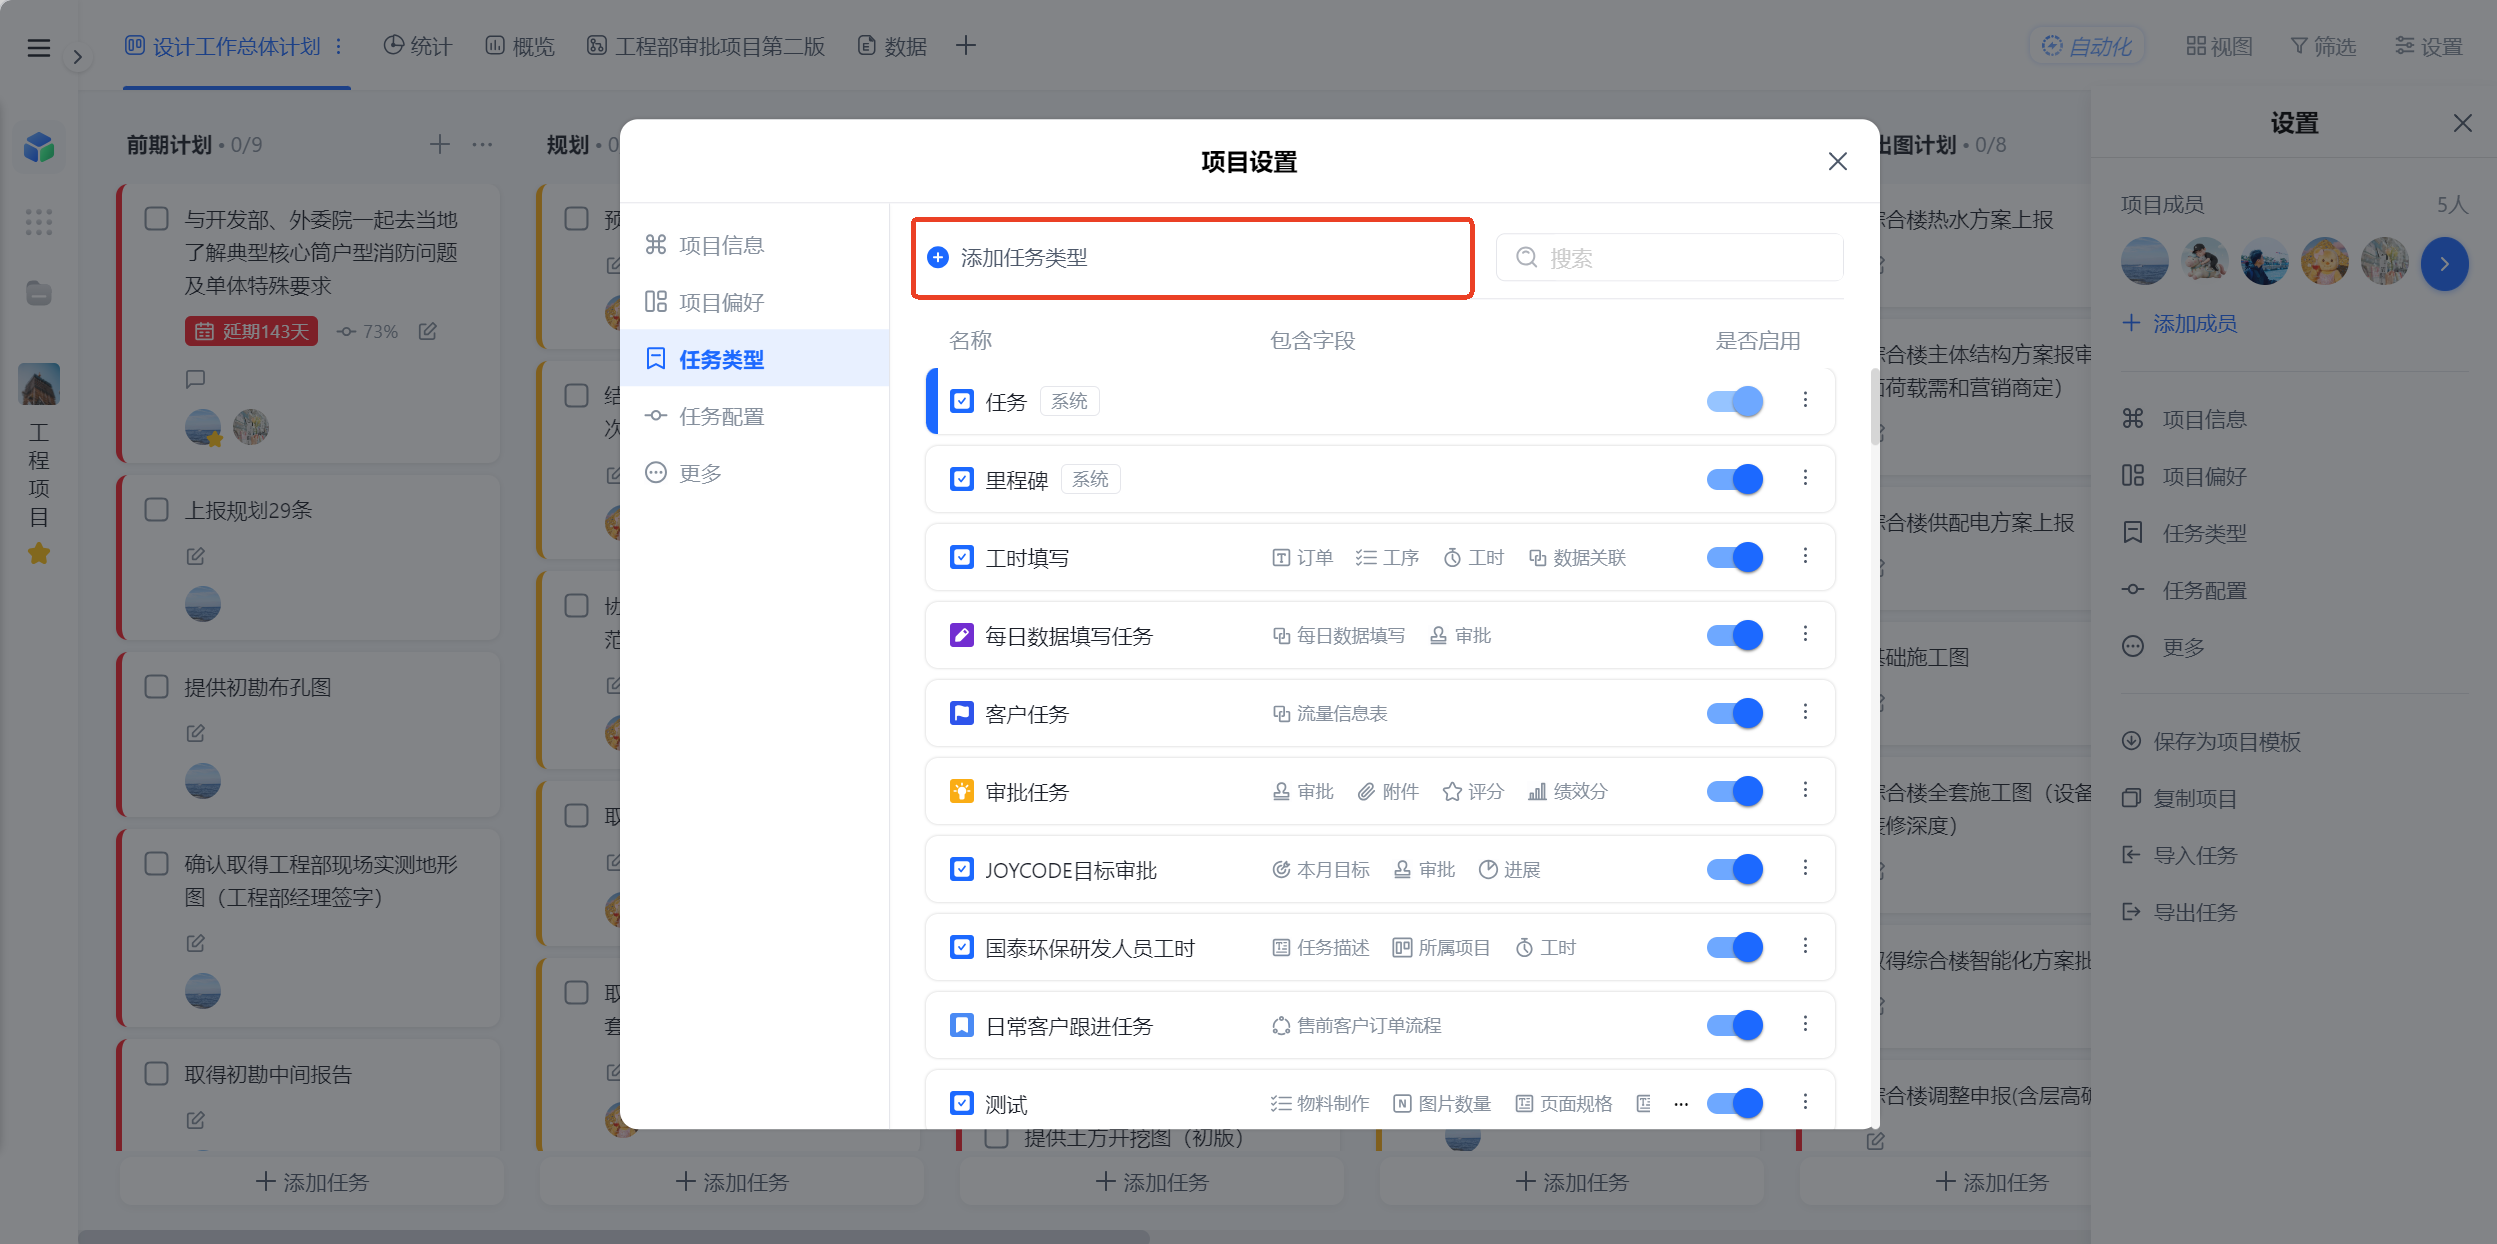
Task: Expand the sidebar chevron arrow
Action: (77, 57)
